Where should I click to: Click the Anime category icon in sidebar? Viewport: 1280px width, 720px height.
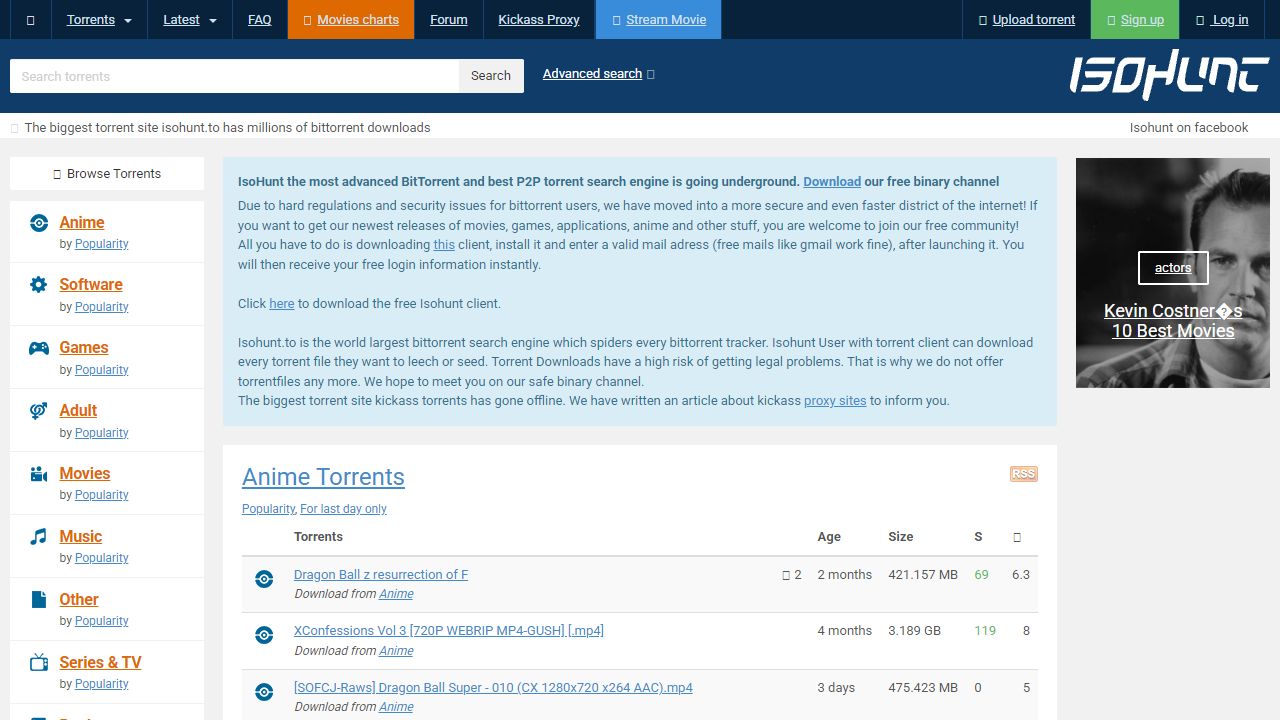pos(39,223)
